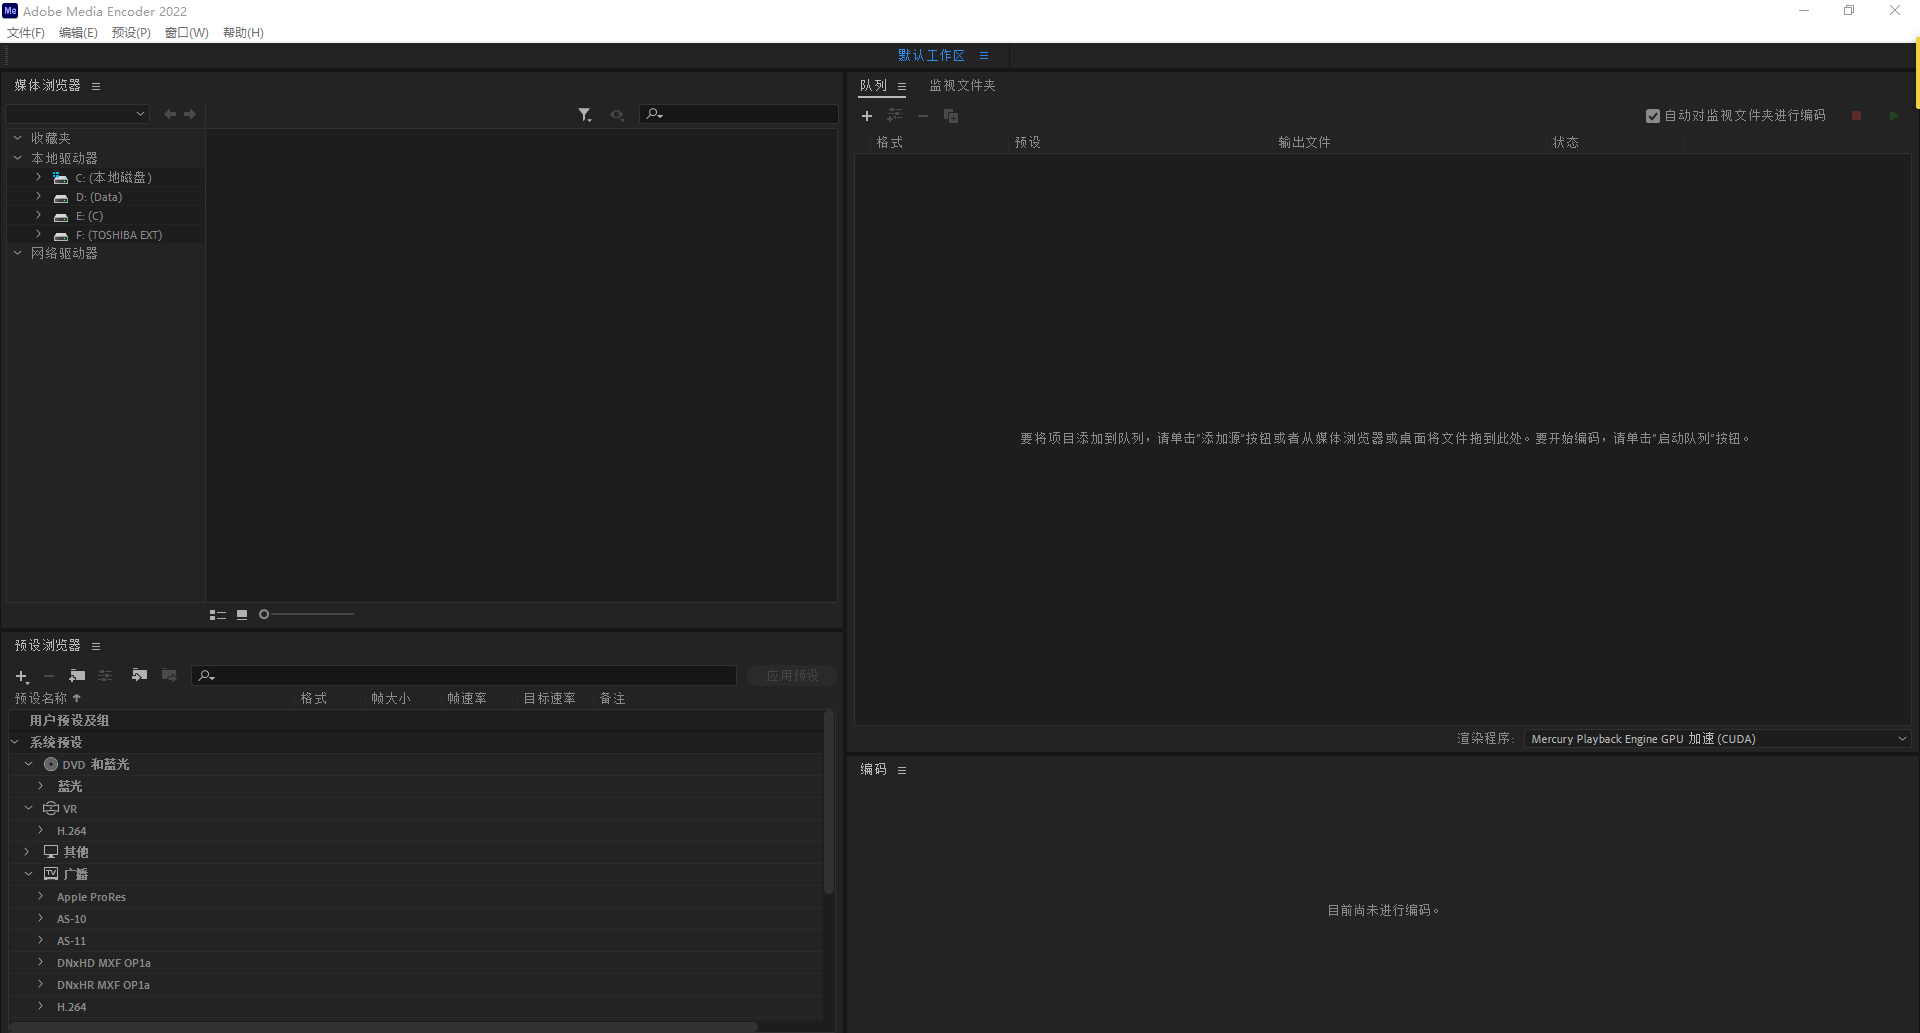Image resolution: width=1920 pixels, height=1033 pixels.
Task: Collapse the 本地驱动器 tree node
Action: click(x=18, y=158)
